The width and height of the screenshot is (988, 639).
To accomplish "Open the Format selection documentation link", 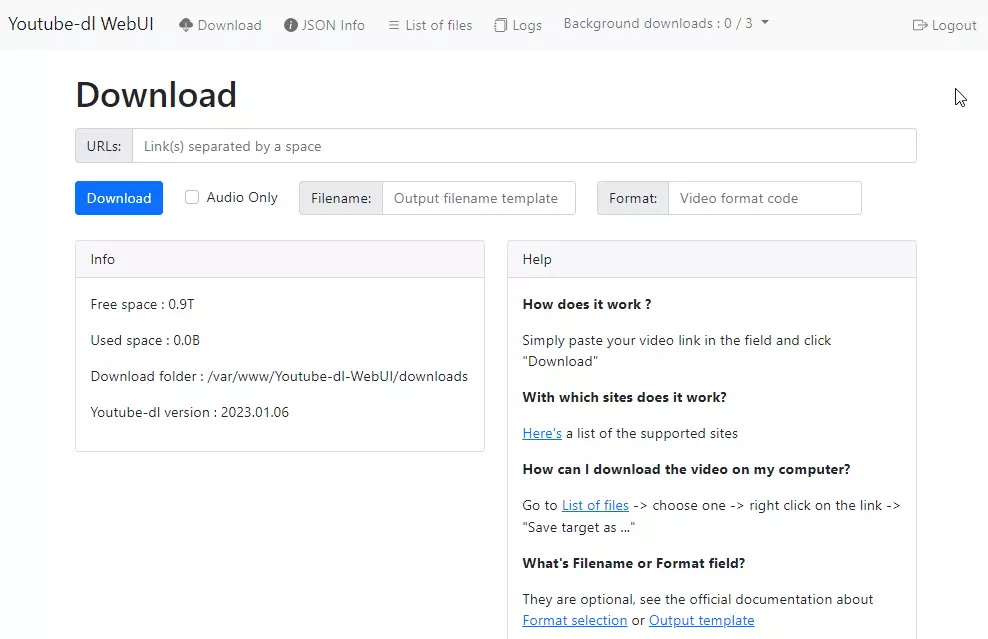I will coord(575,620).
